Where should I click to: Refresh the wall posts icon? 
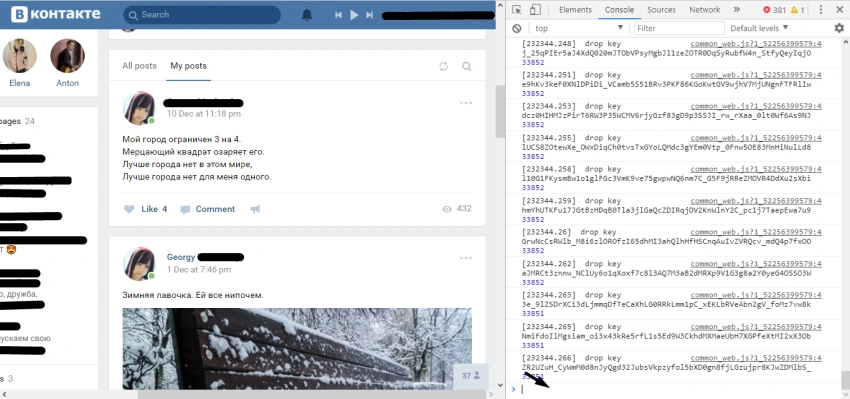(x=443, y=66)
